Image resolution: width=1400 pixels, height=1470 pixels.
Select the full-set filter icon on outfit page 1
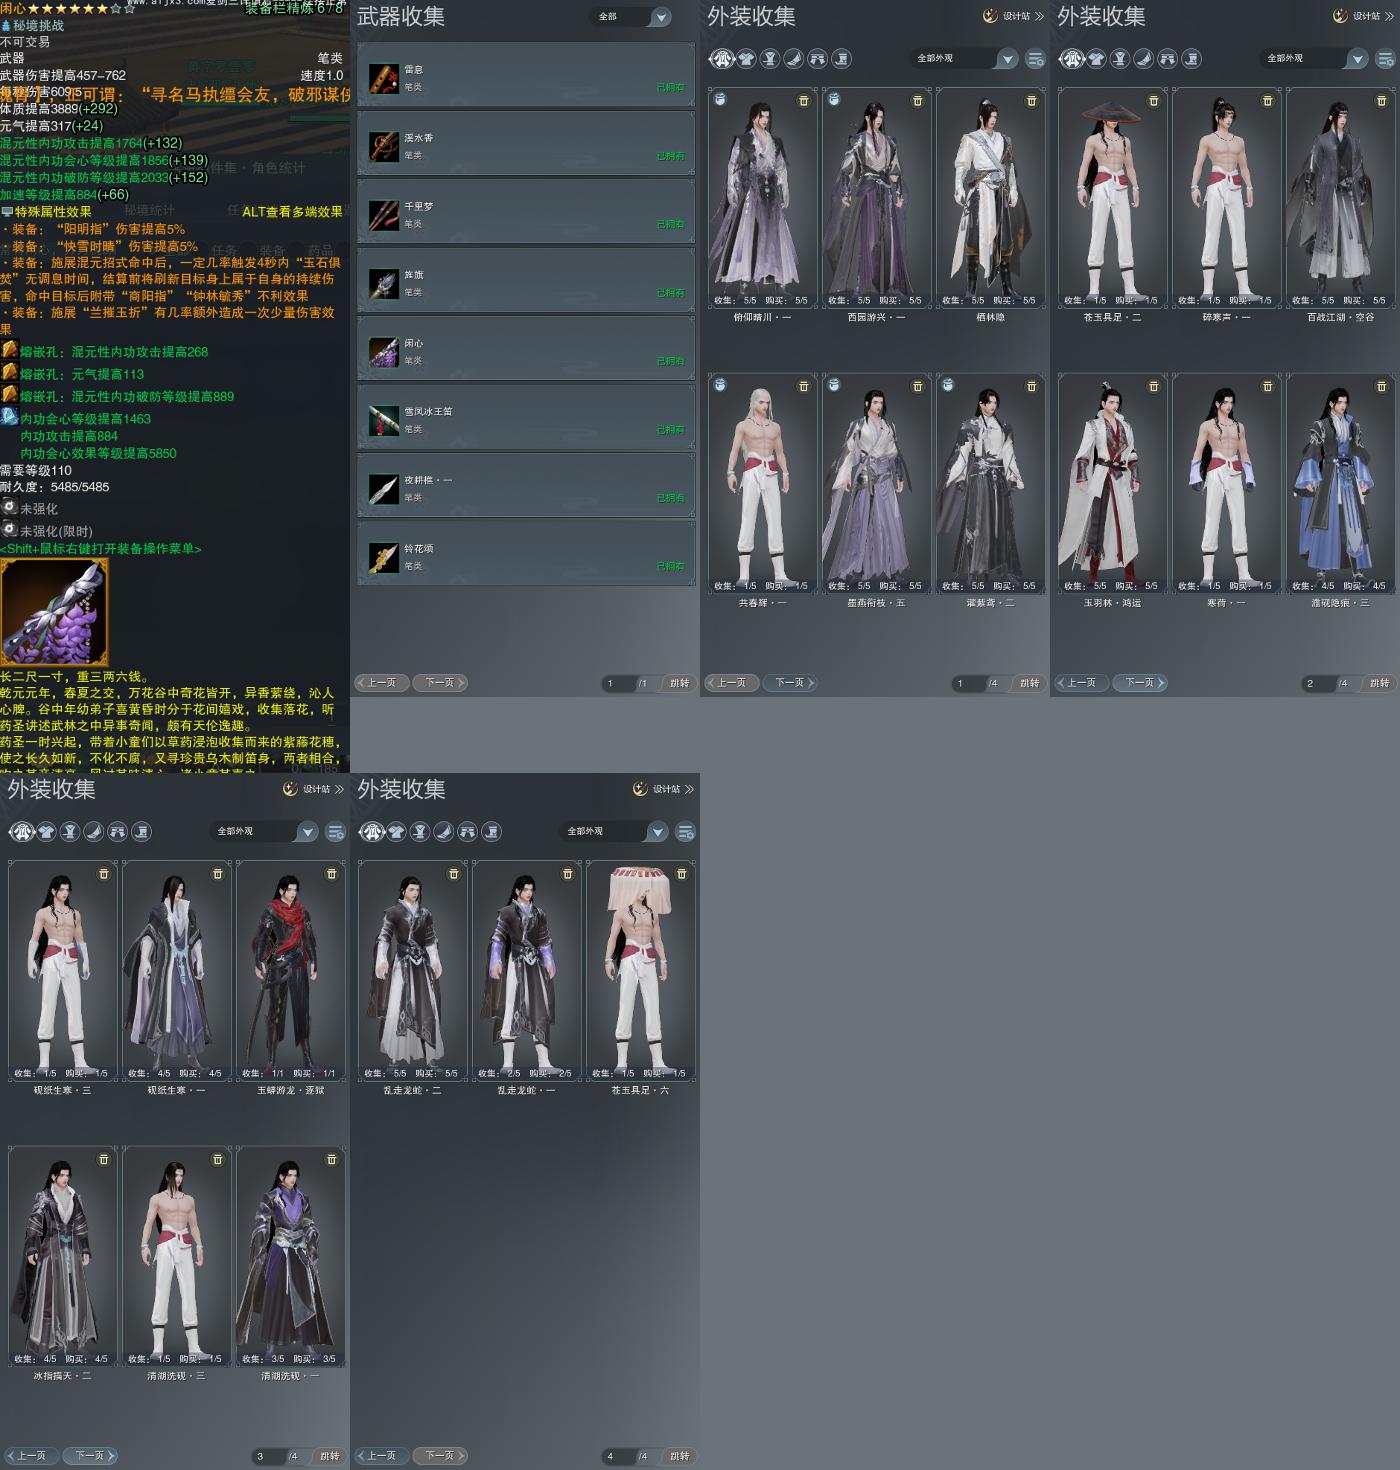point(722,59)
